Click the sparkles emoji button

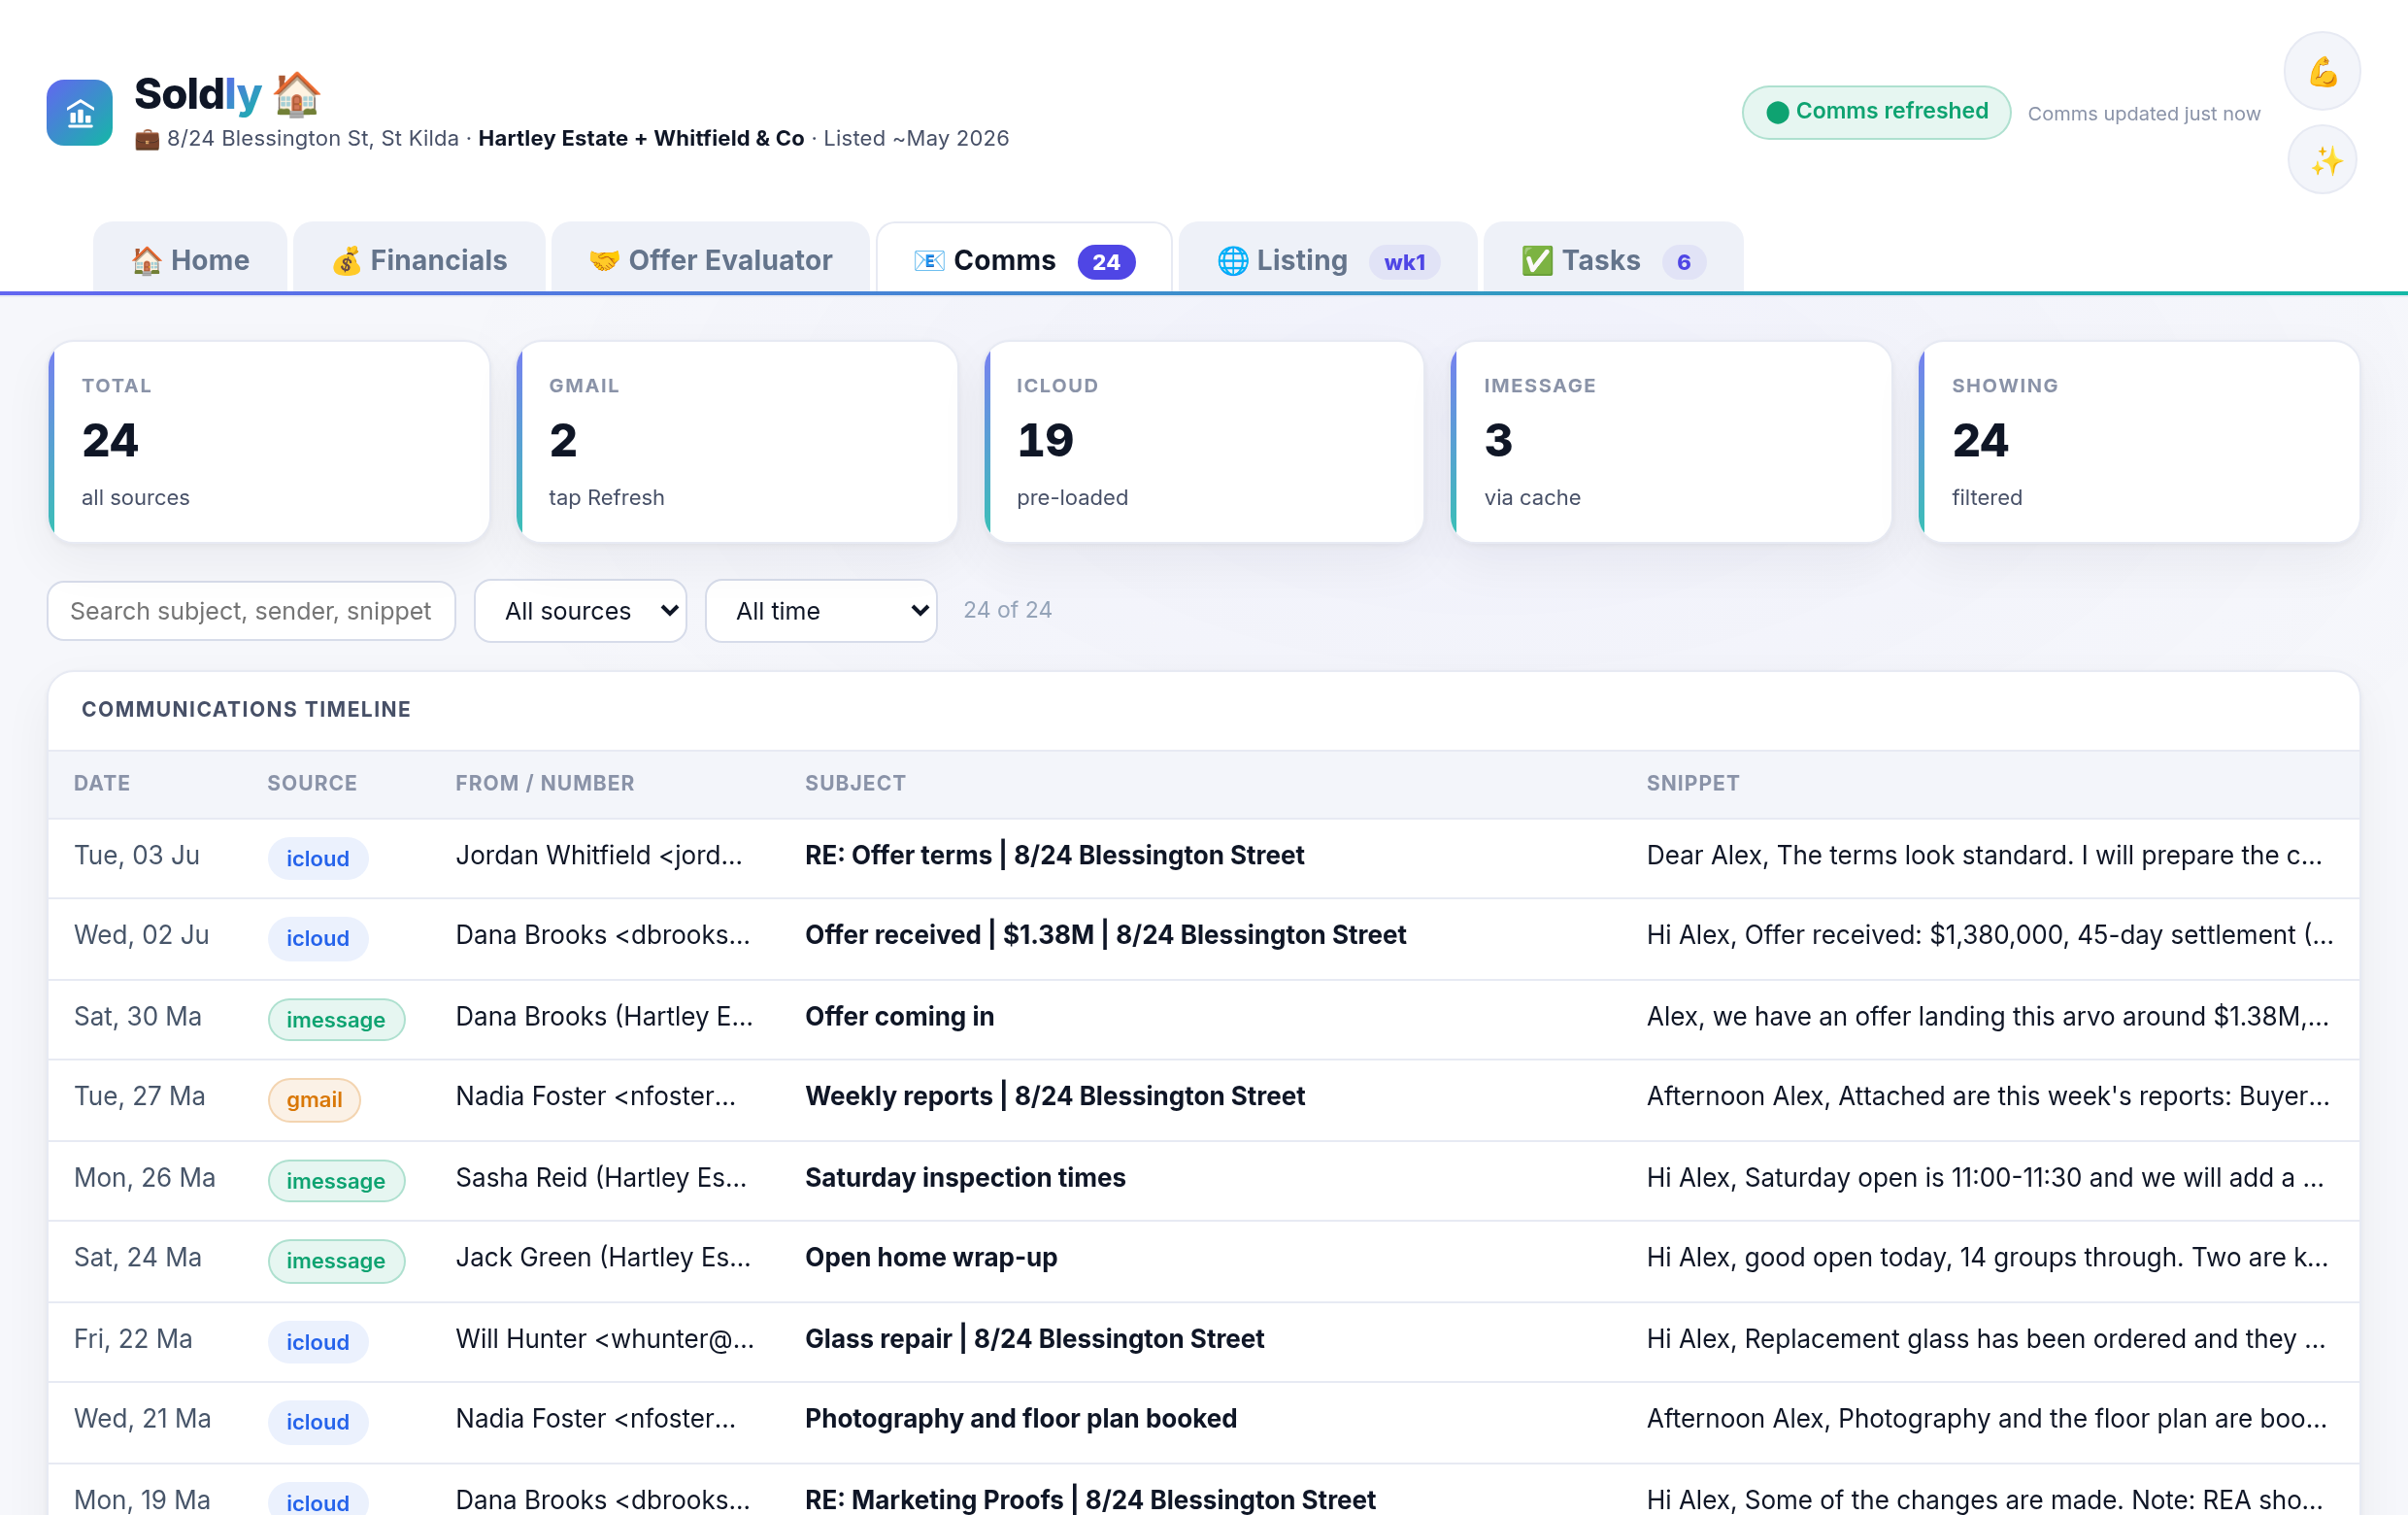point(2322,160)
